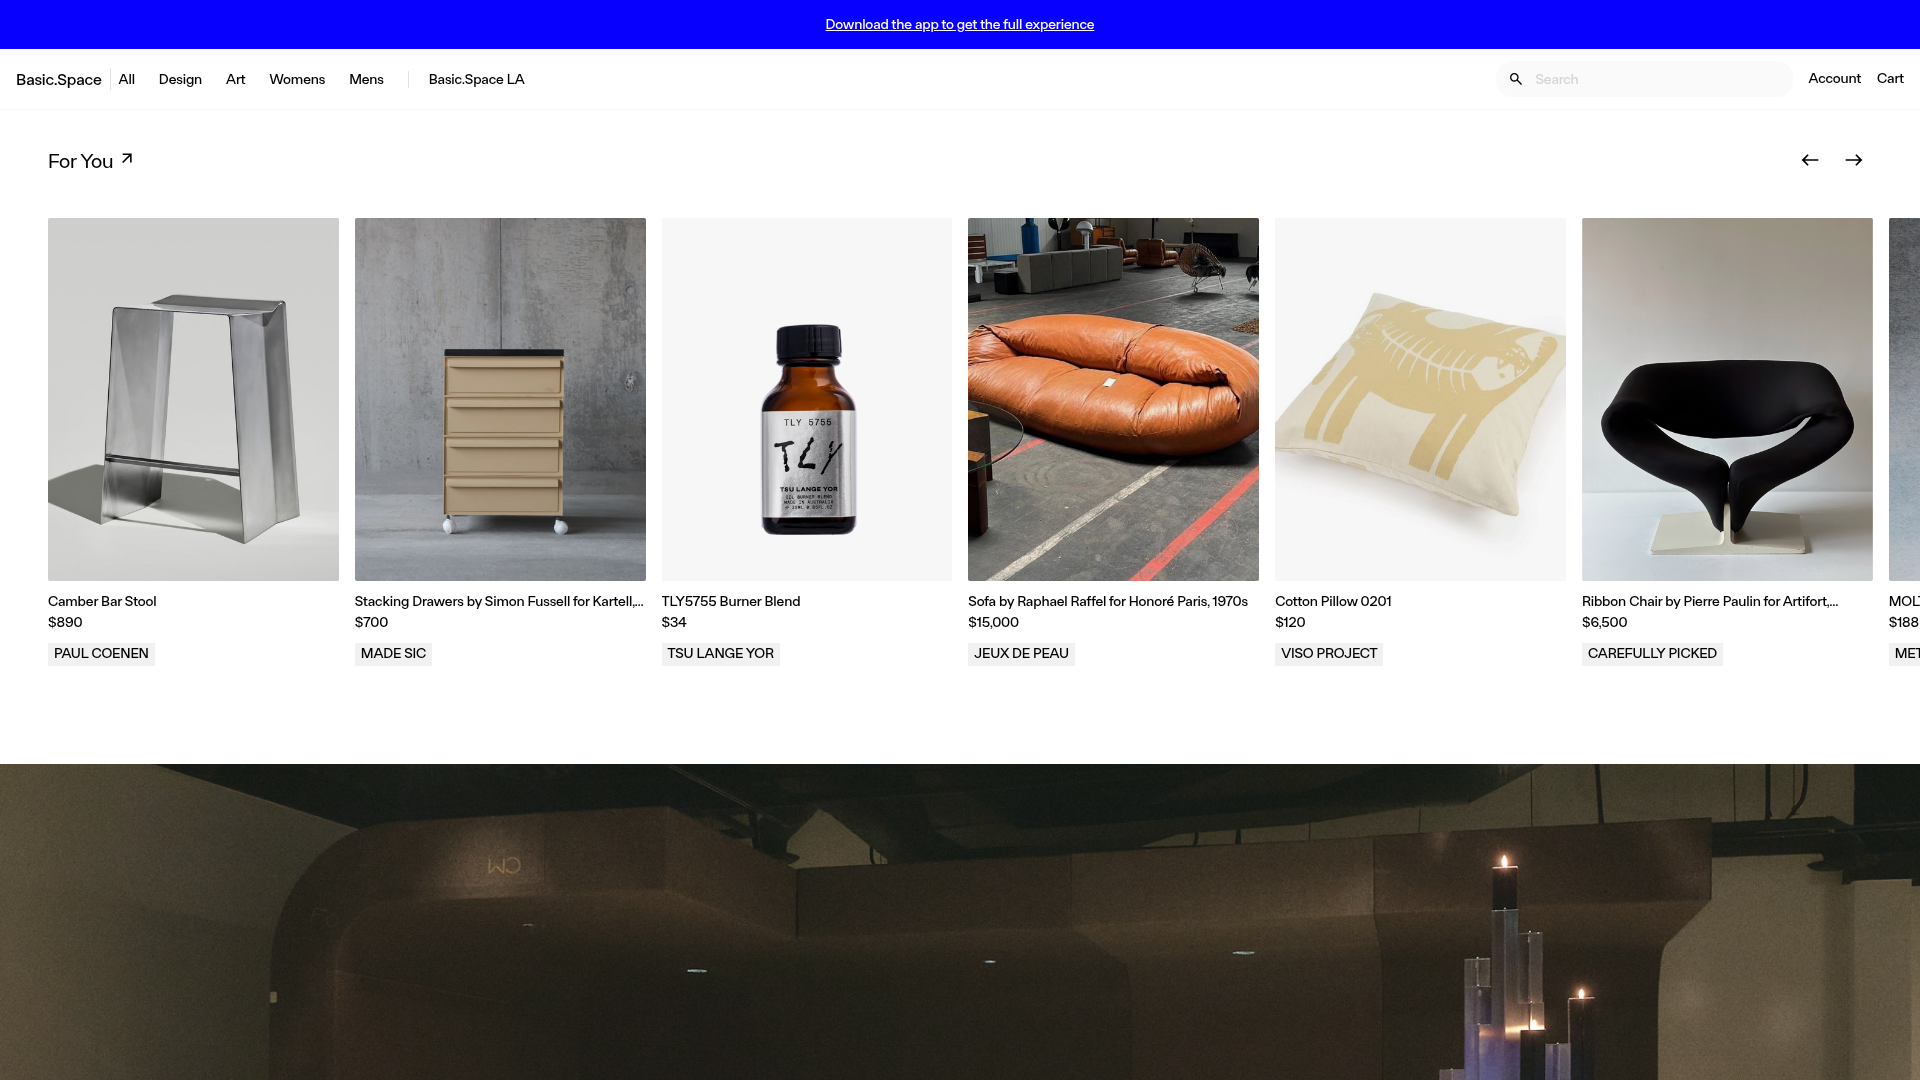Open the TSU LANGE YOR brand tag

click(x=720, y=653)
